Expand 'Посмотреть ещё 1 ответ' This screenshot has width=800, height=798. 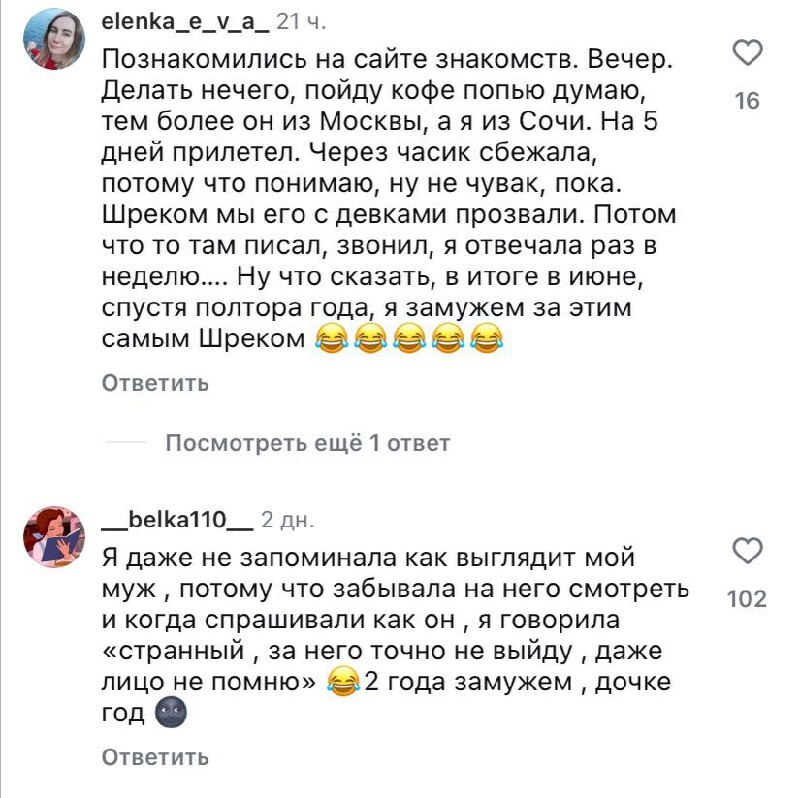[x=307, y=443]
